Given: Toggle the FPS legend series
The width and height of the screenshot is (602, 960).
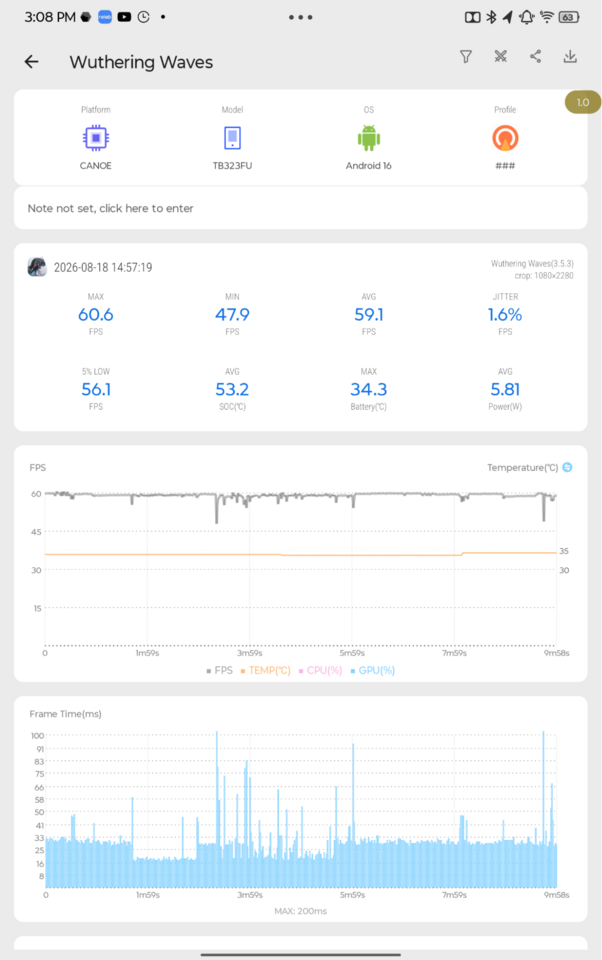Looking at the screenshot, I should click(220, 670).
